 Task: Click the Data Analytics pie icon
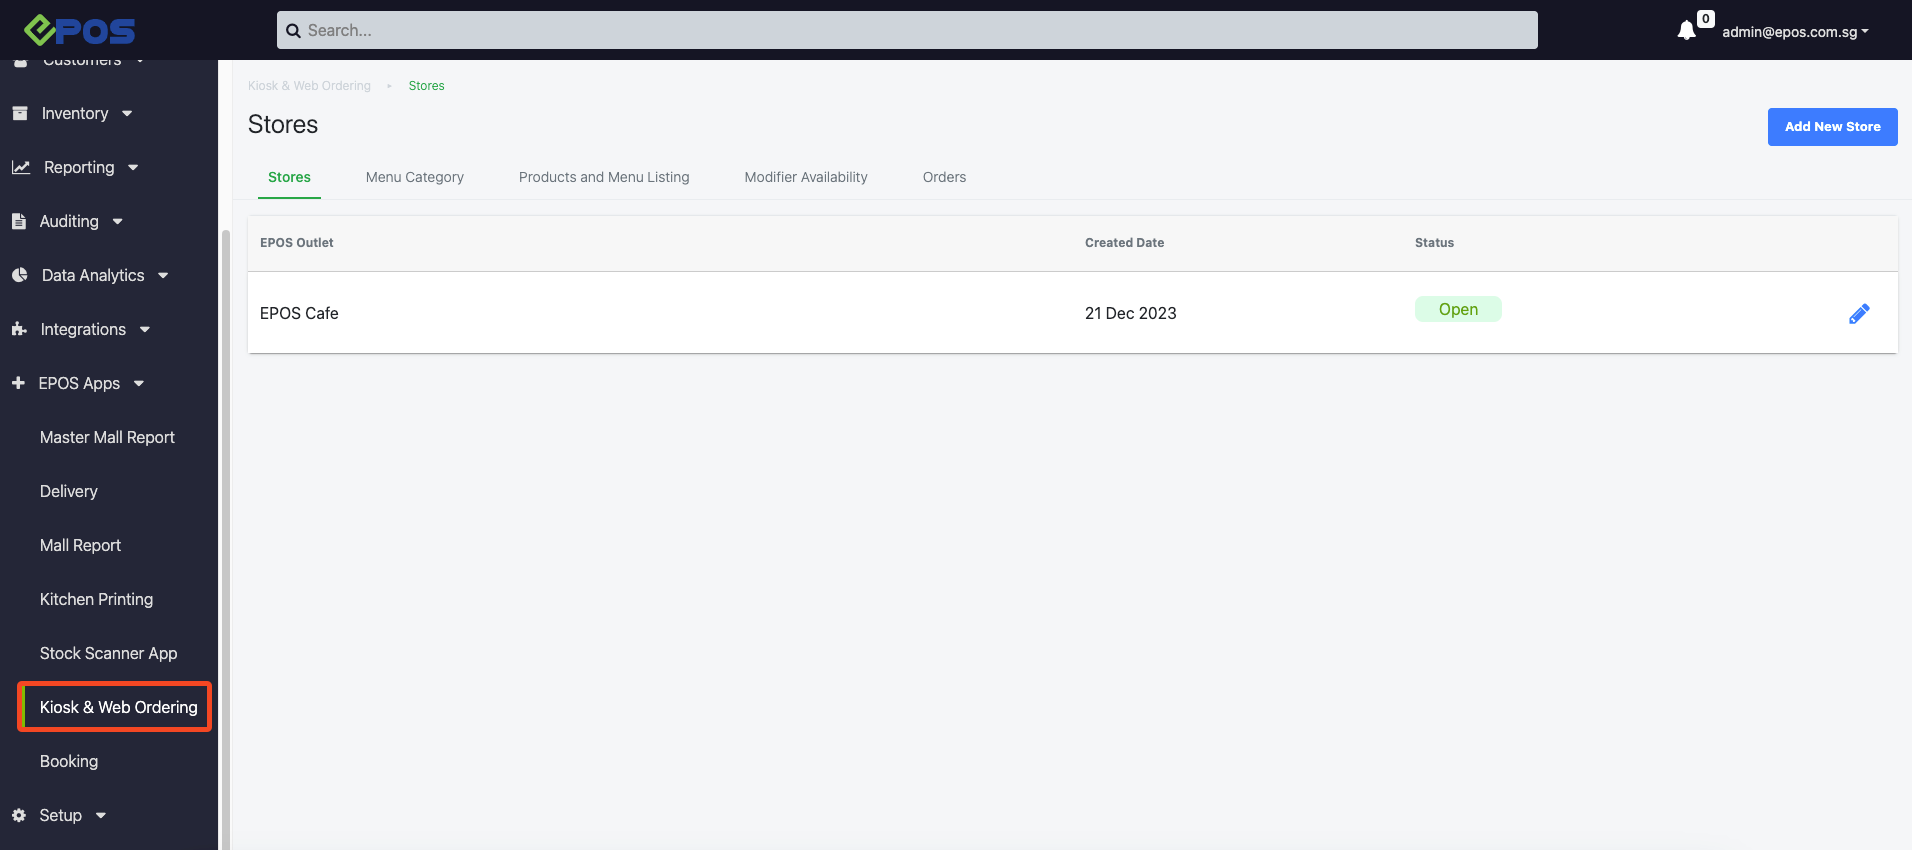click(x=20, y=275)
